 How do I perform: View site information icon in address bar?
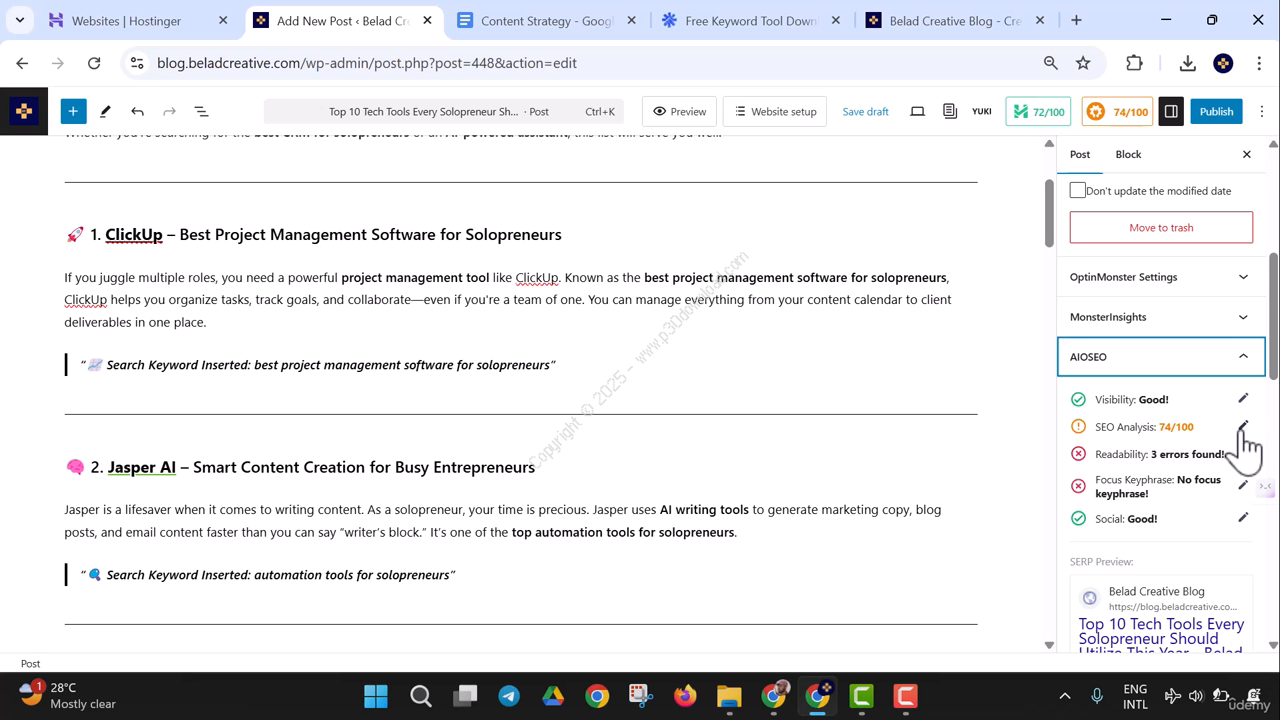pos(138,63)
